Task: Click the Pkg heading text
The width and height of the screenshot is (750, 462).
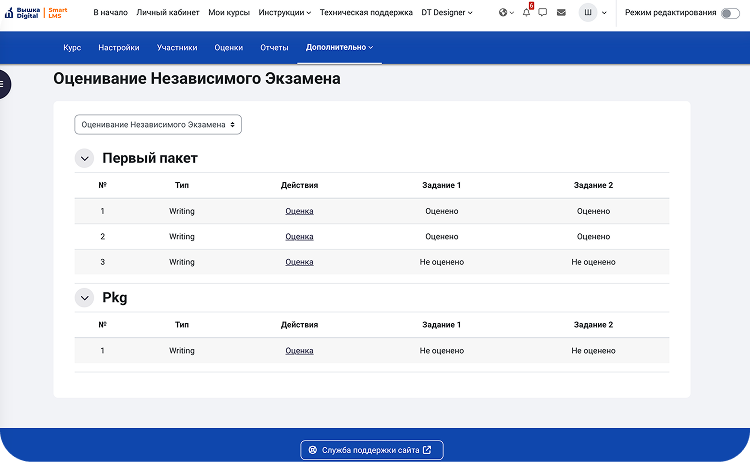Action: pyautogui.click(x=115, y=297)
